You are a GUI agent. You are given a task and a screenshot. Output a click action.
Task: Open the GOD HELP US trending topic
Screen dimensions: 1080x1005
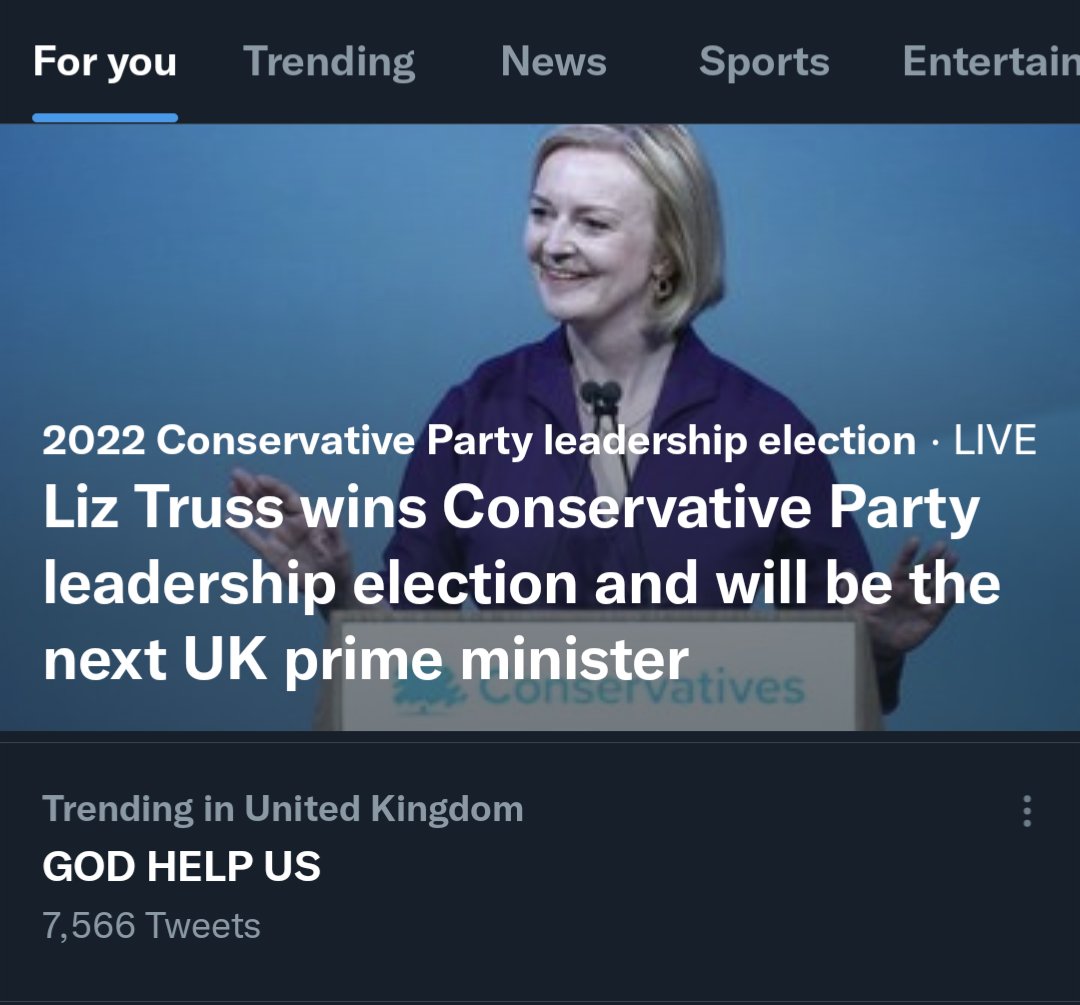(182, 866)
